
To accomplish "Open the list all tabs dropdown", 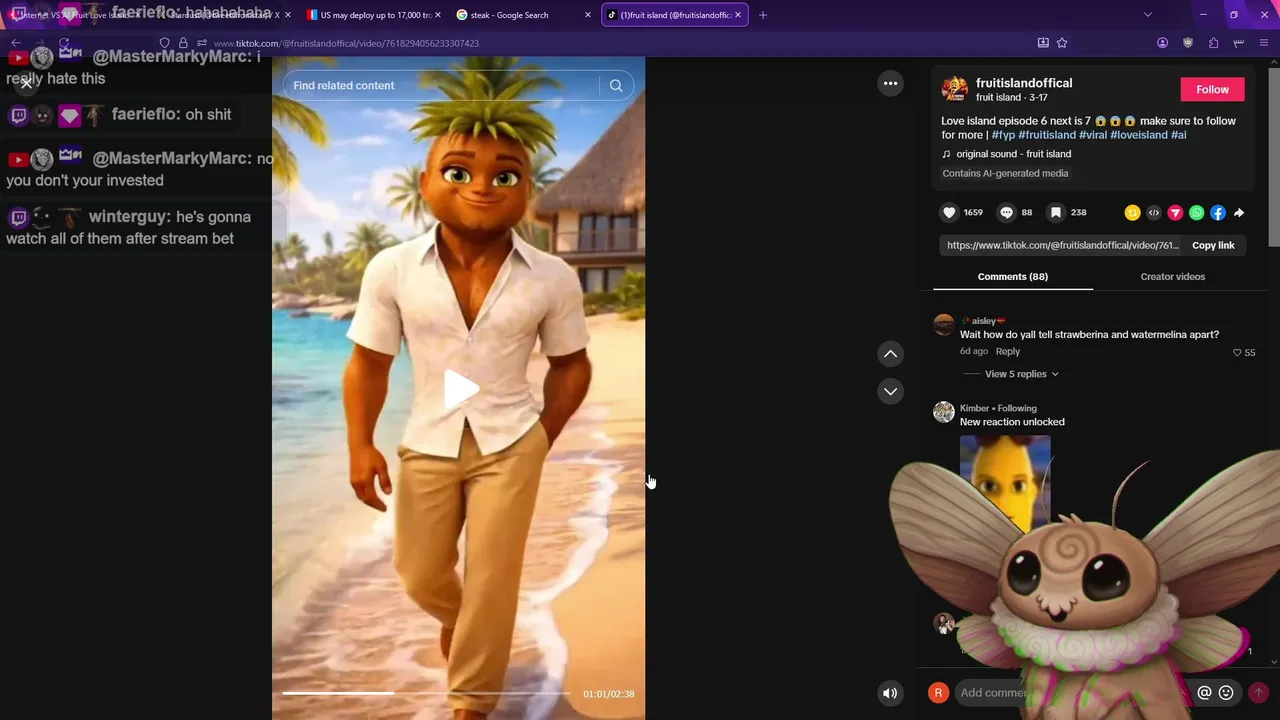I will [x=1147, y=15].
